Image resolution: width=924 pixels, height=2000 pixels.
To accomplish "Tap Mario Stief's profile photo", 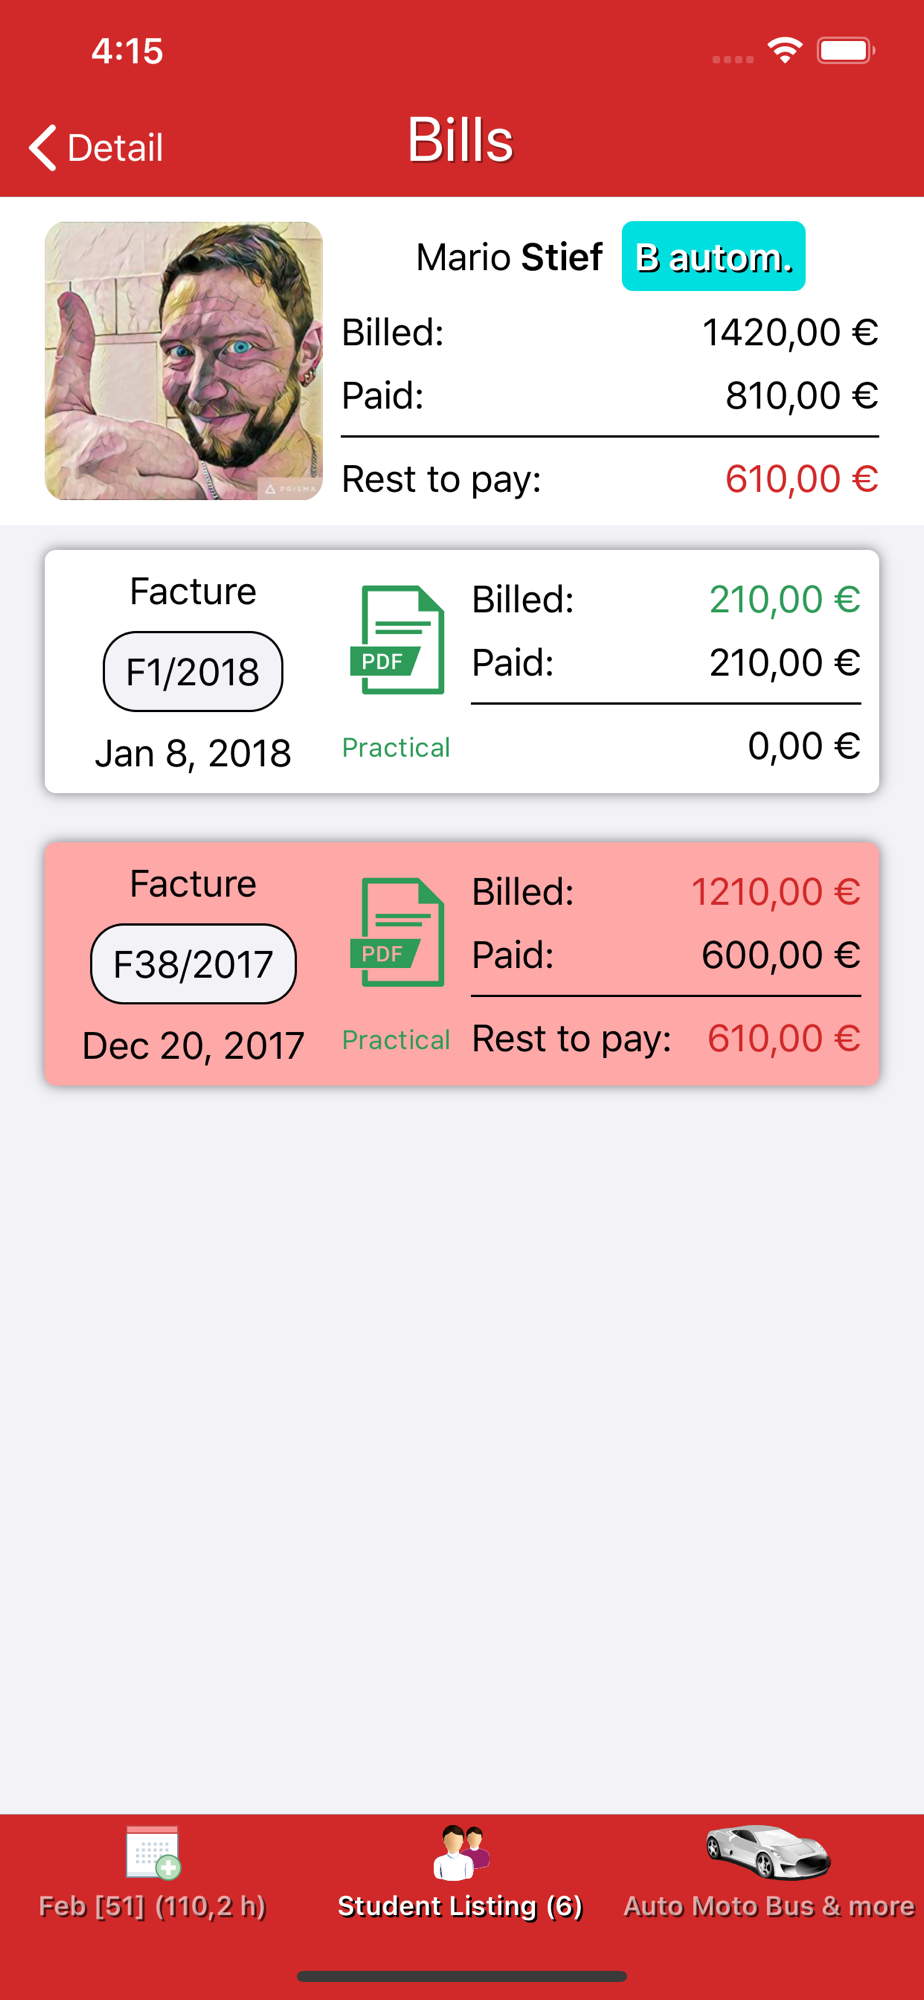I will point(184,361).
